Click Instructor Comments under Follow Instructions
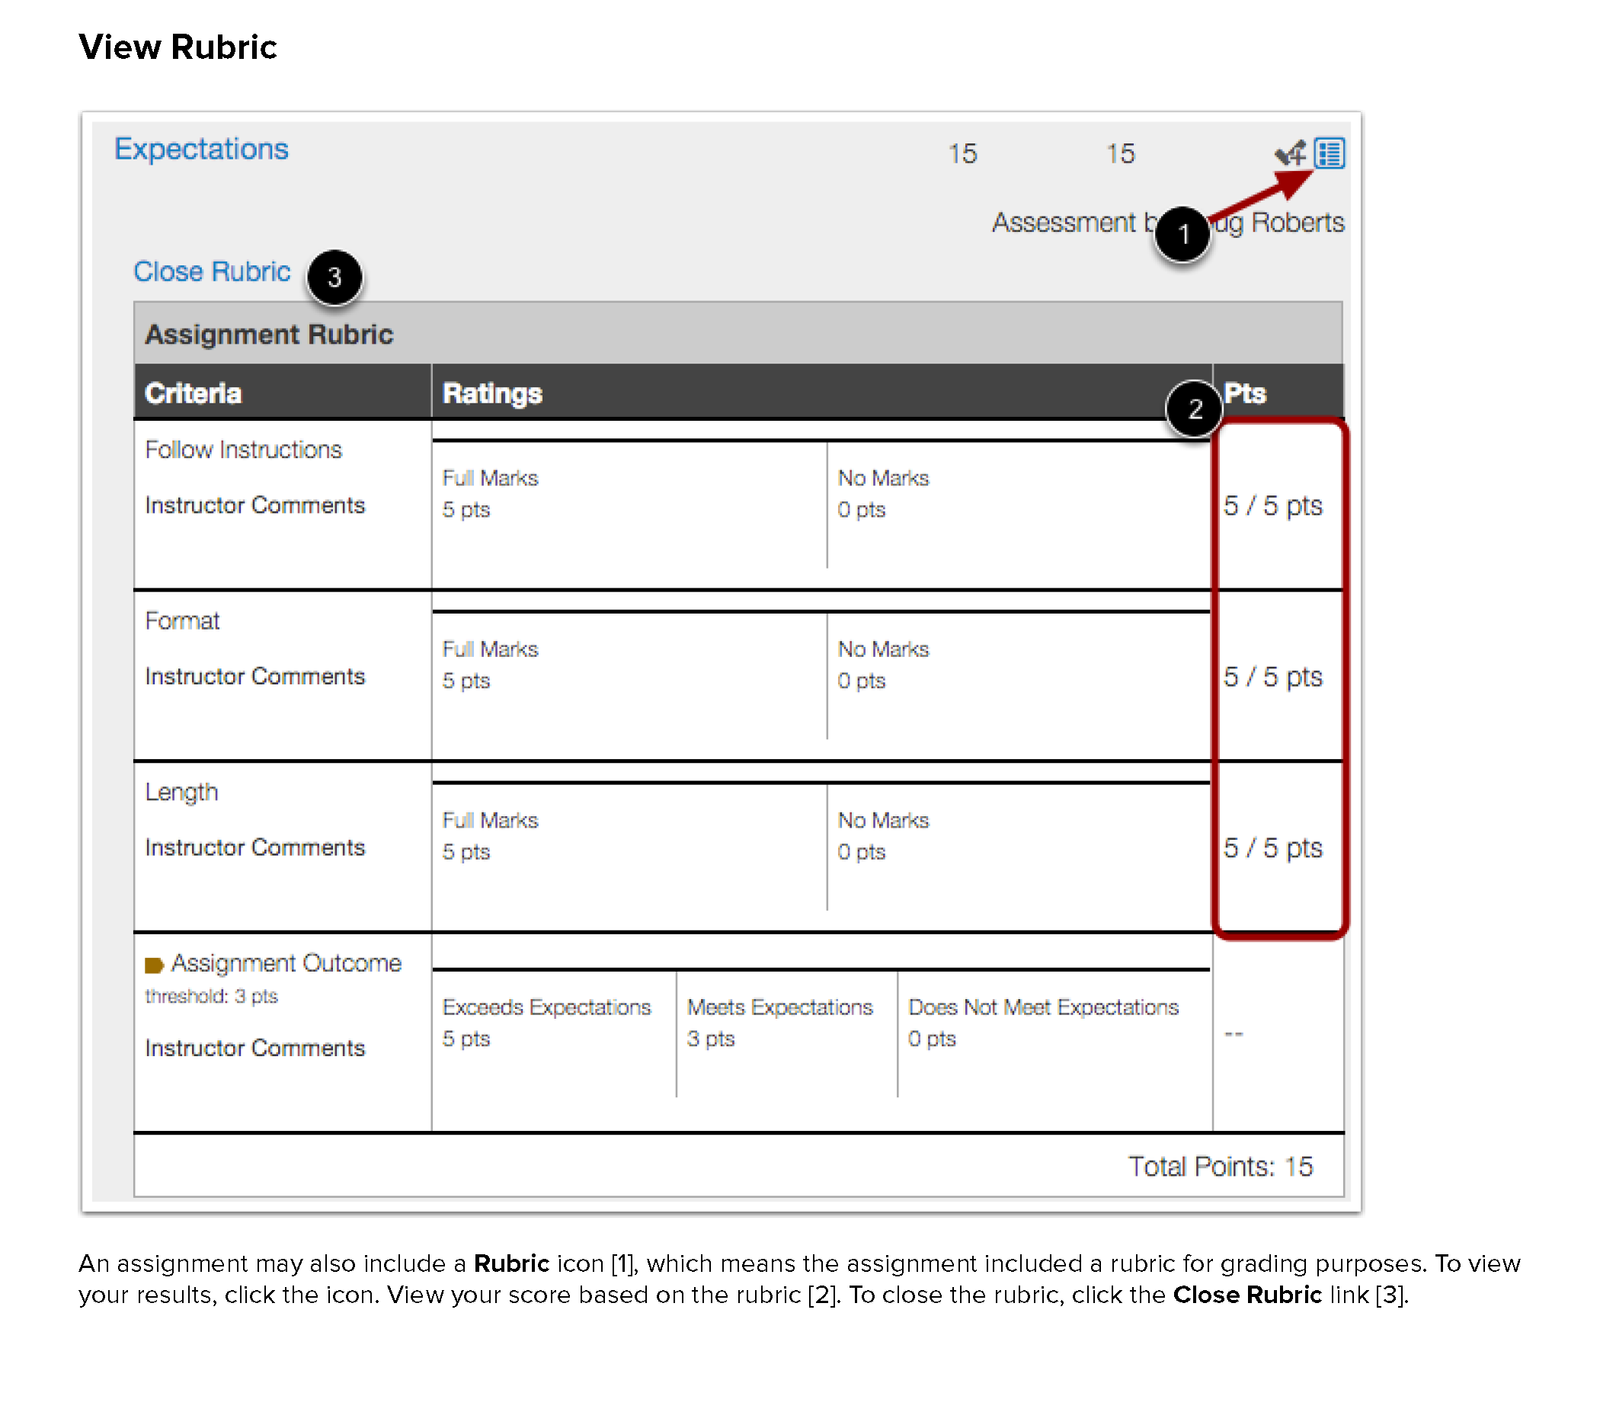Viewport: 1600px width, 1416px height. (255, 505)
